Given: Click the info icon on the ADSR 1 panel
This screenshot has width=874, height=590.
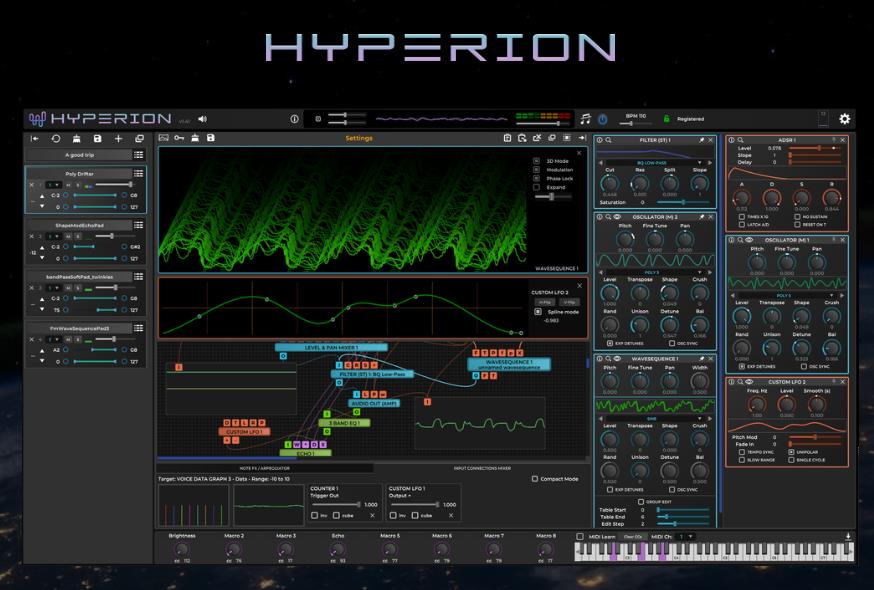Looking at the screenshot, I should coord(732,140).
